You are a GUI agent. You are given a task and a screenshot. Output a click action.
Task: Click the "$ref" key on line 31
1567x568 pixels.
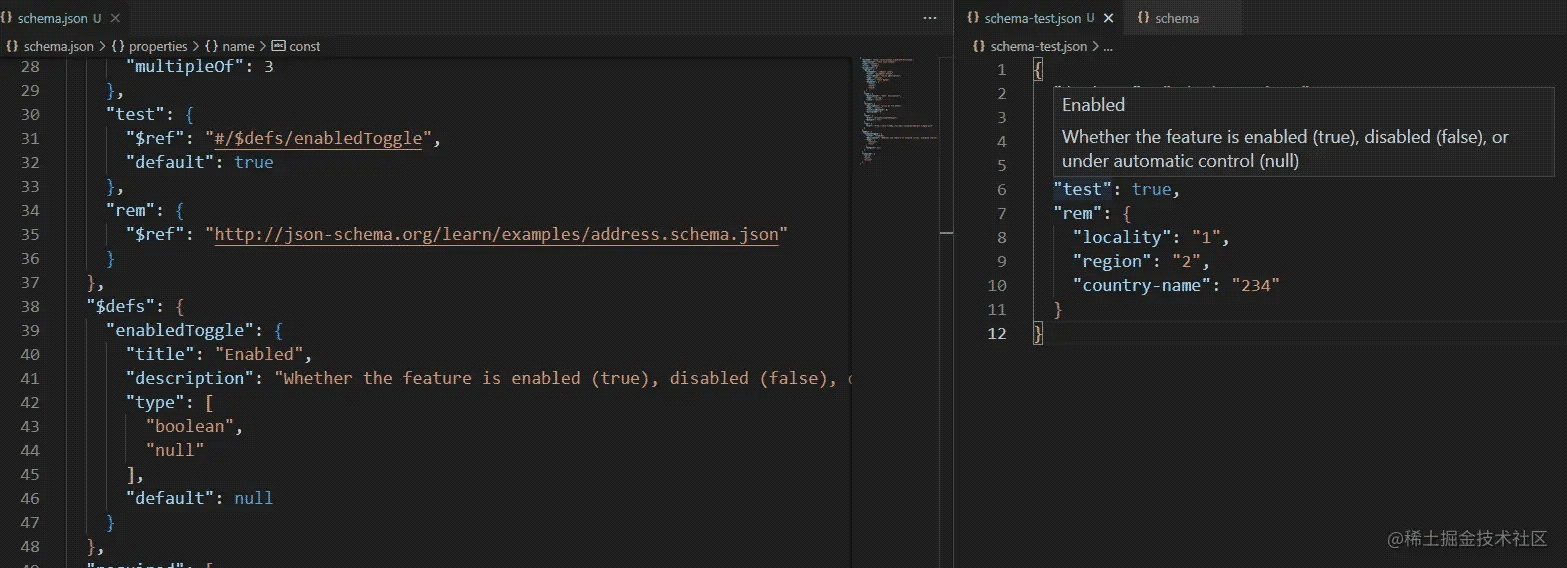(155, 139)
